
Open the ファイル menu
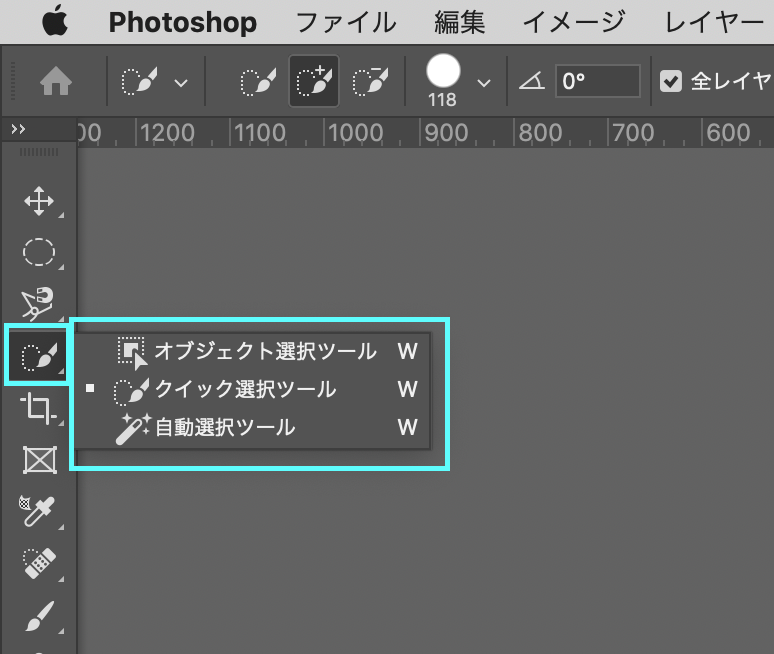[346, 22]
